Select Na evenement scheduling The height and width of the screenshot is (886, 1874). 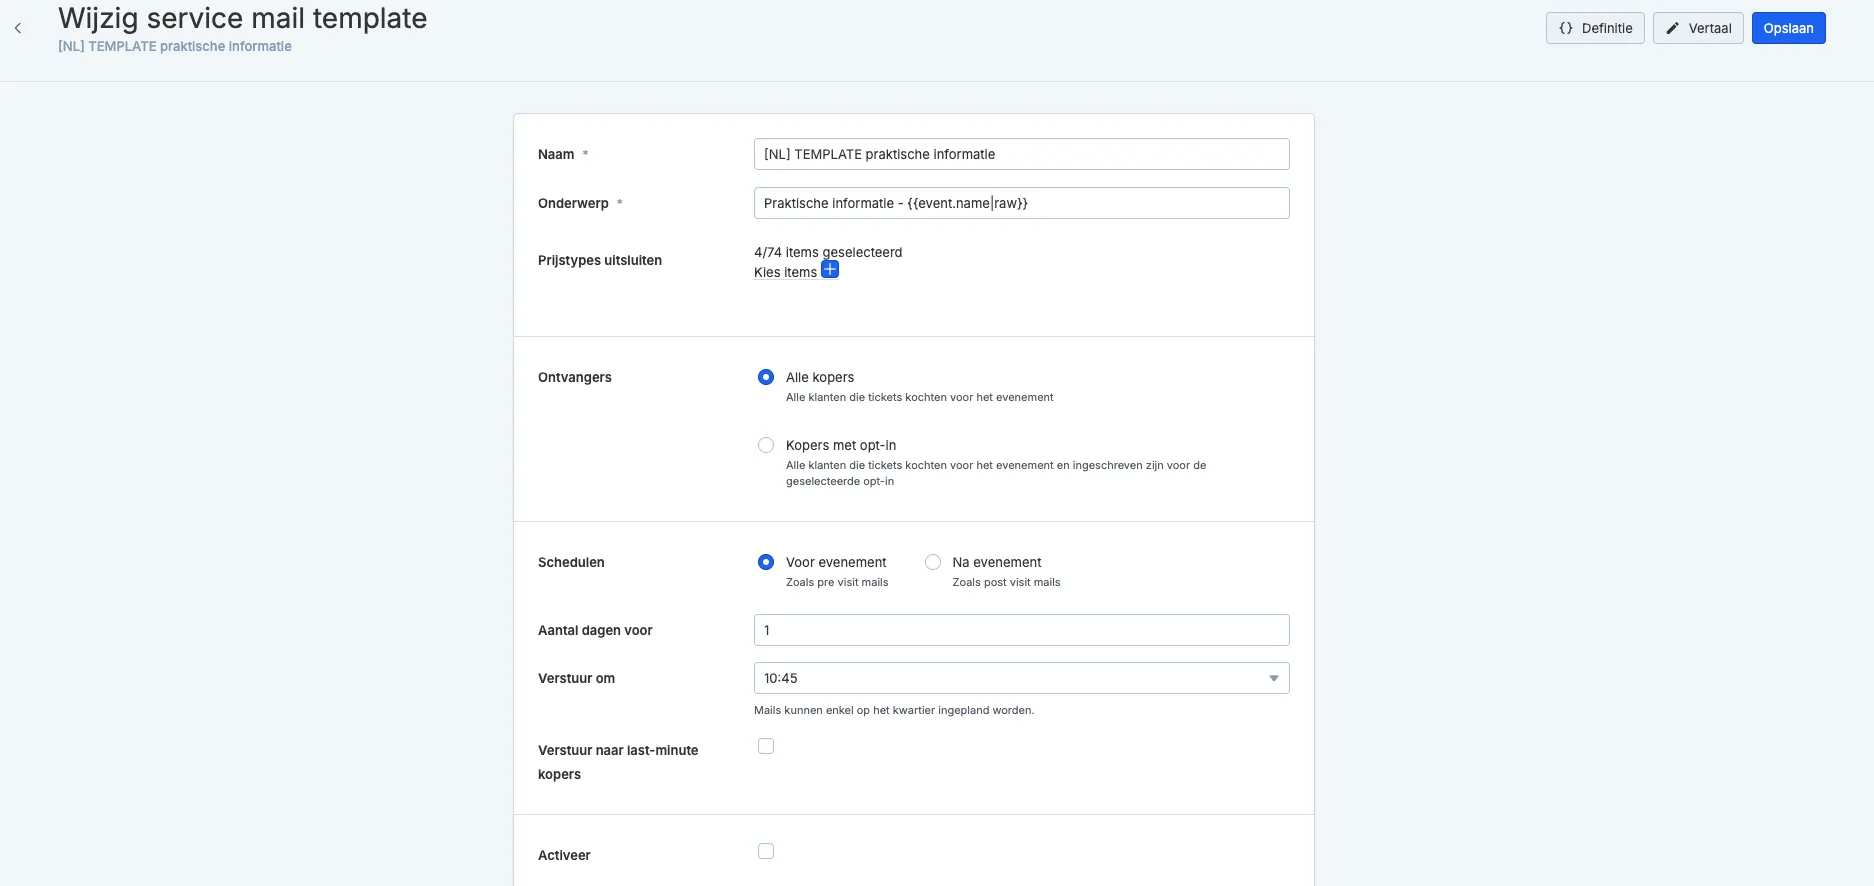tap(933, 562)
